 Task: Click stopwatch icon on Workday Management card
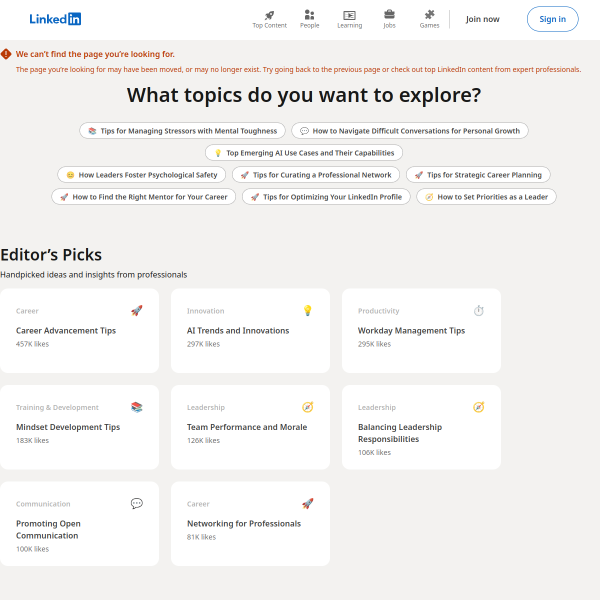478,311
